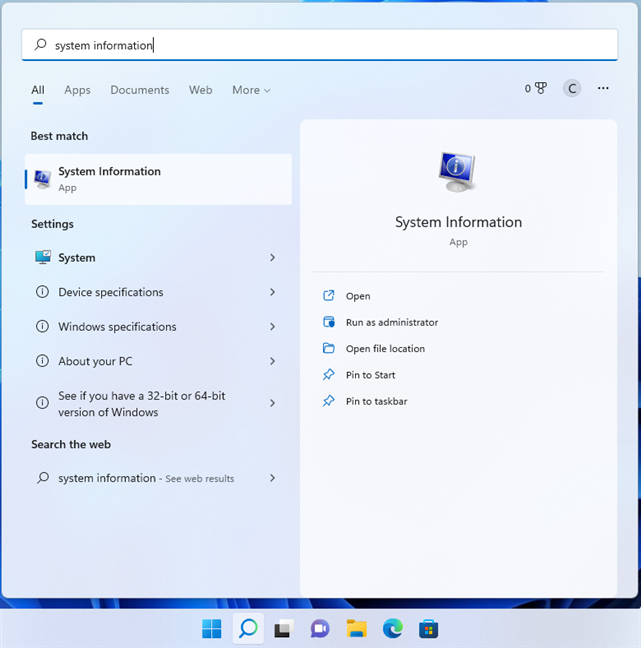Click the rewards trophy points icon
Screen dimensions: 641x648
pyautogui.click(x=536, y=89)
